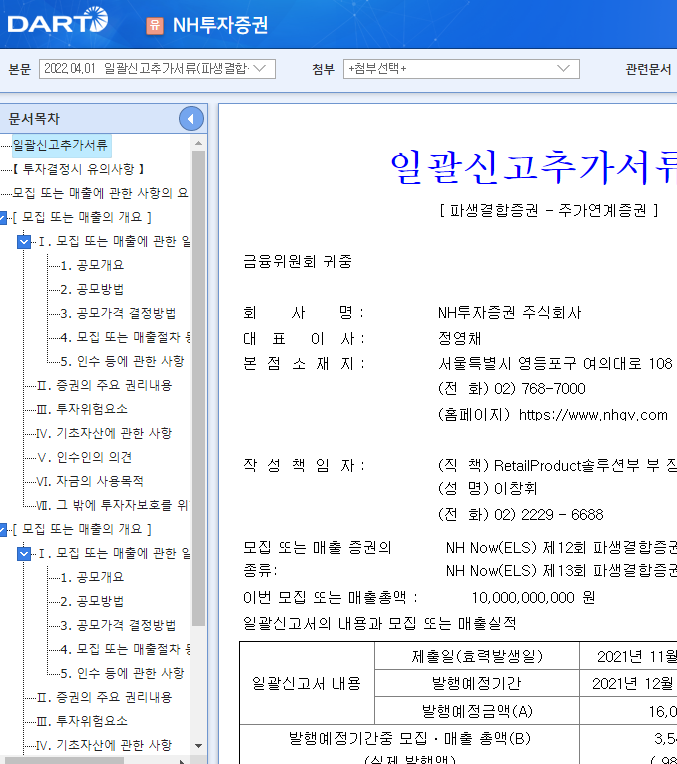Click preparer name 이창휘

coord(515,488)
